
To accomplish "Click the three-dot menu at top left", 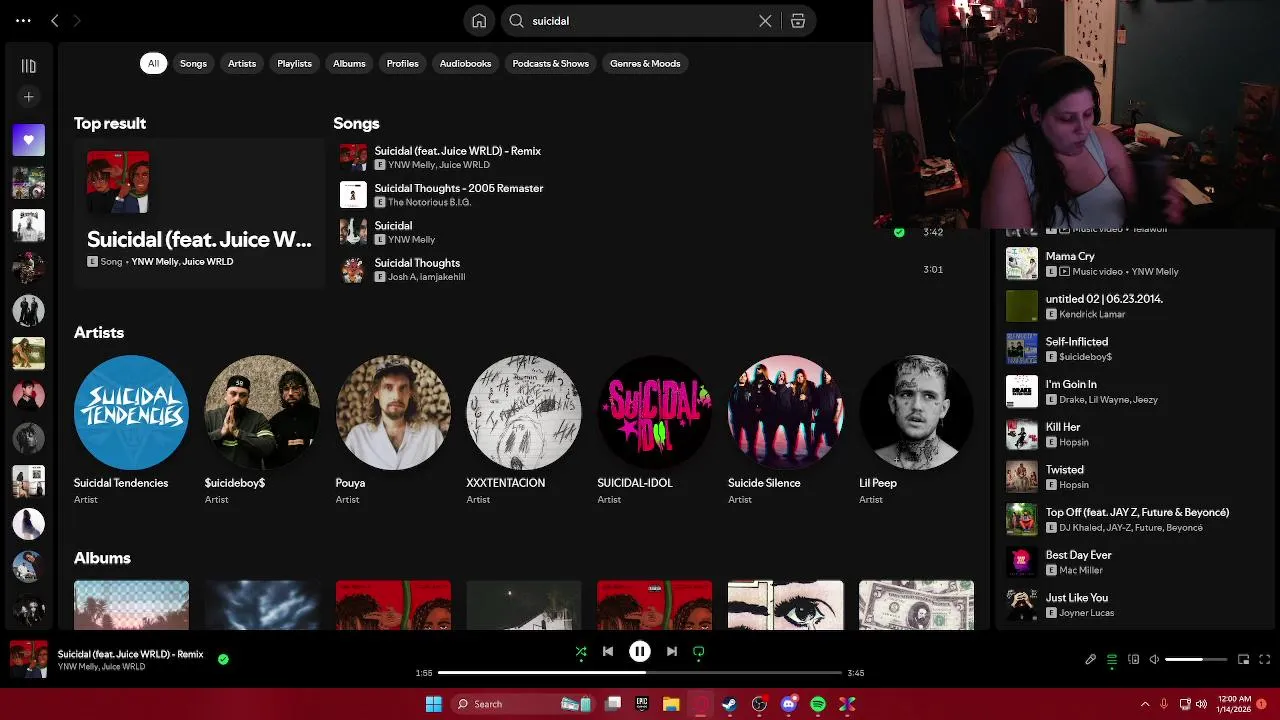I will (x=23, y=20).
